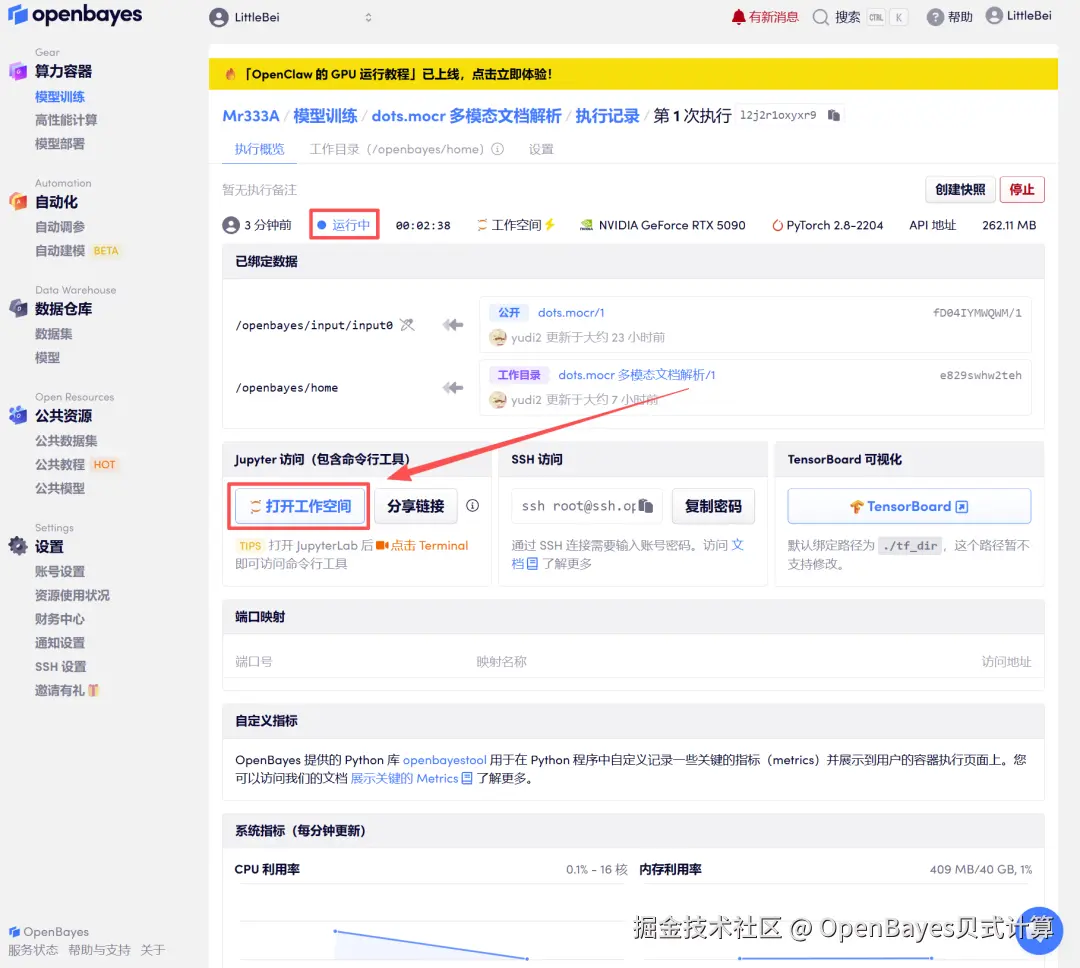
Task: Click the 停止 button
Action: coord(1021,189)
